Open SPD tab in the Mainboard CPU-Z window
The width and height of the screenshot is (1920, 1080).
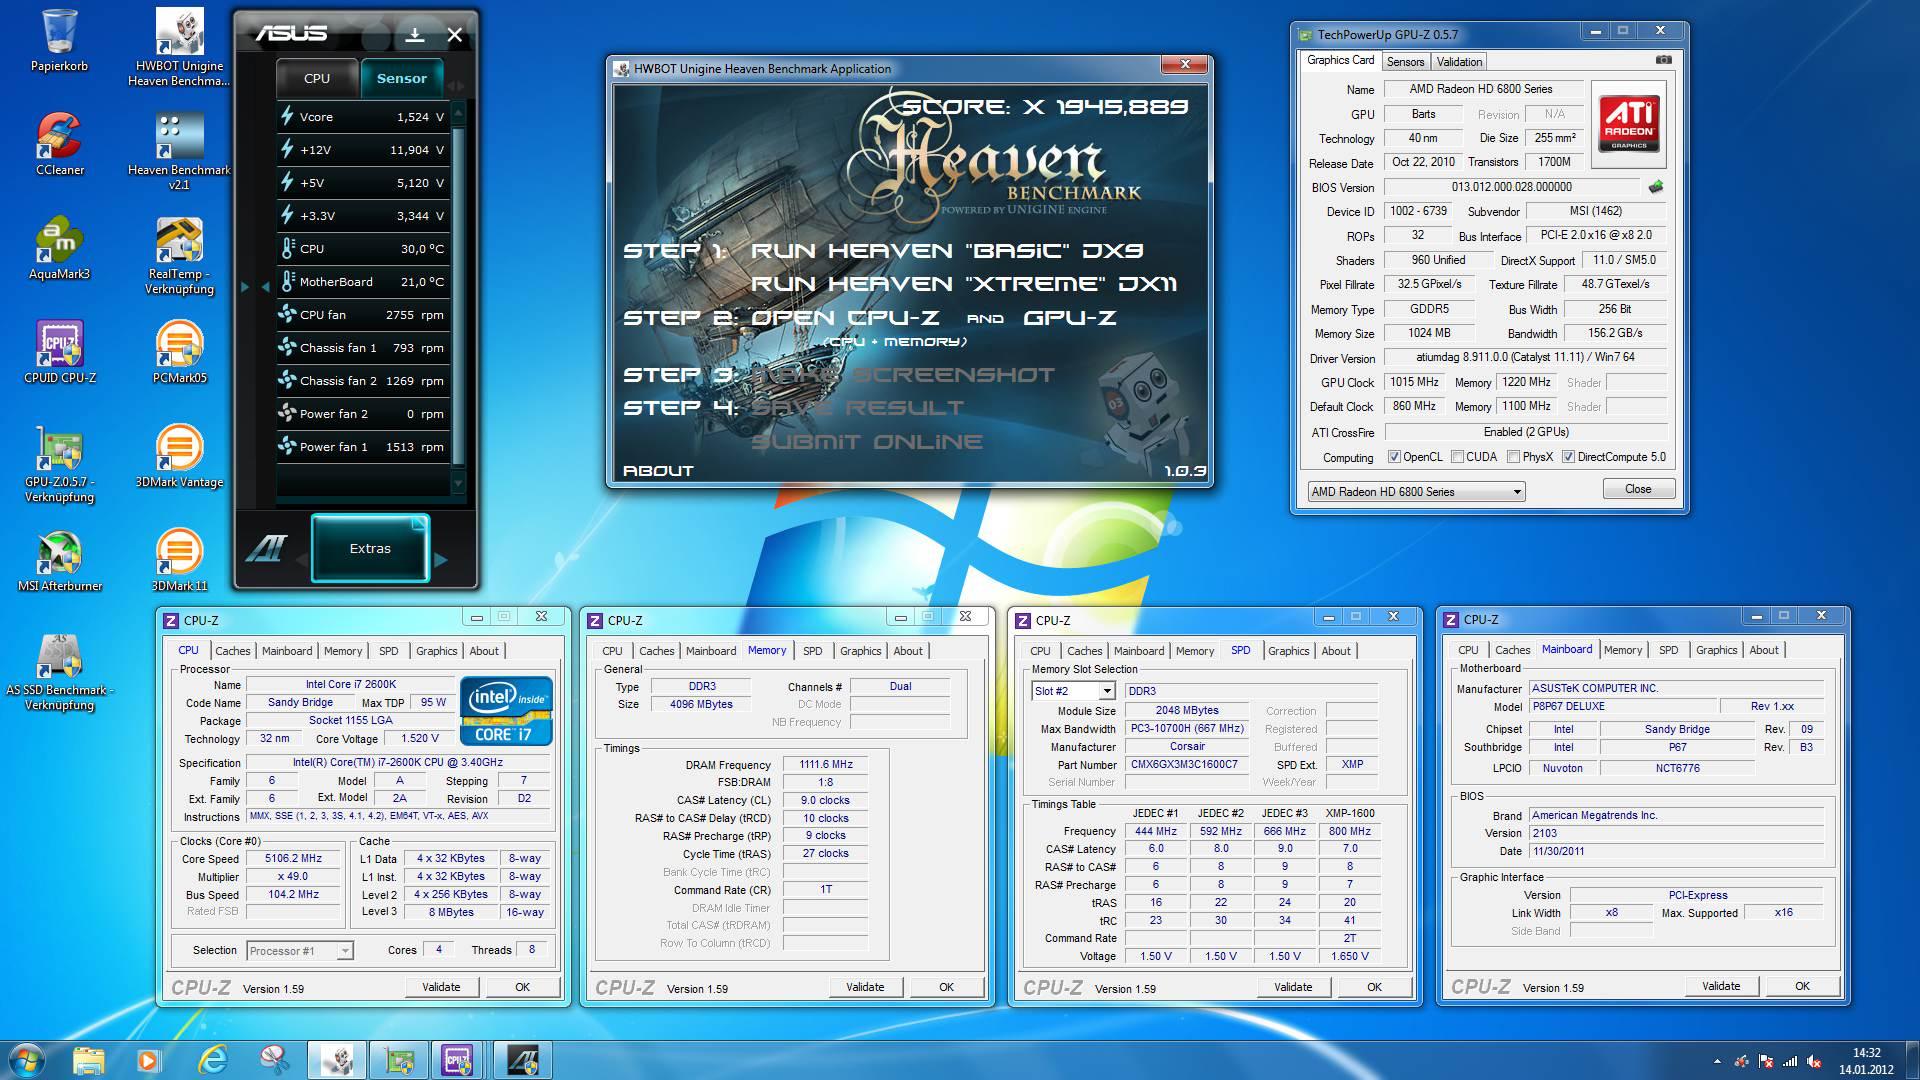click(1668, 650)
